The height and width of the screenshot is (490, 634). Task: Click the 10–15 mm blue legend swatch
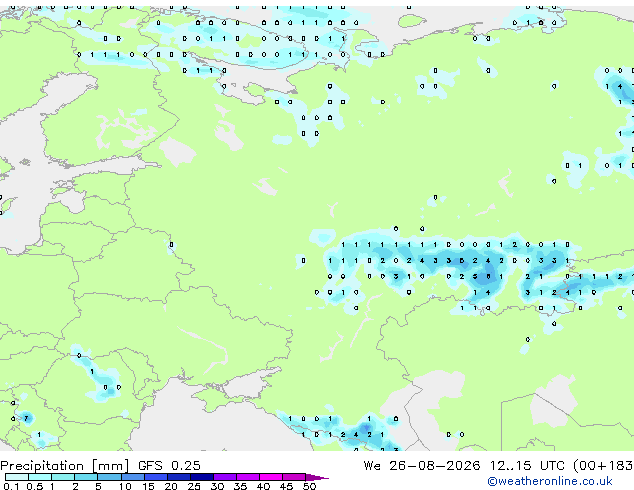133,477
